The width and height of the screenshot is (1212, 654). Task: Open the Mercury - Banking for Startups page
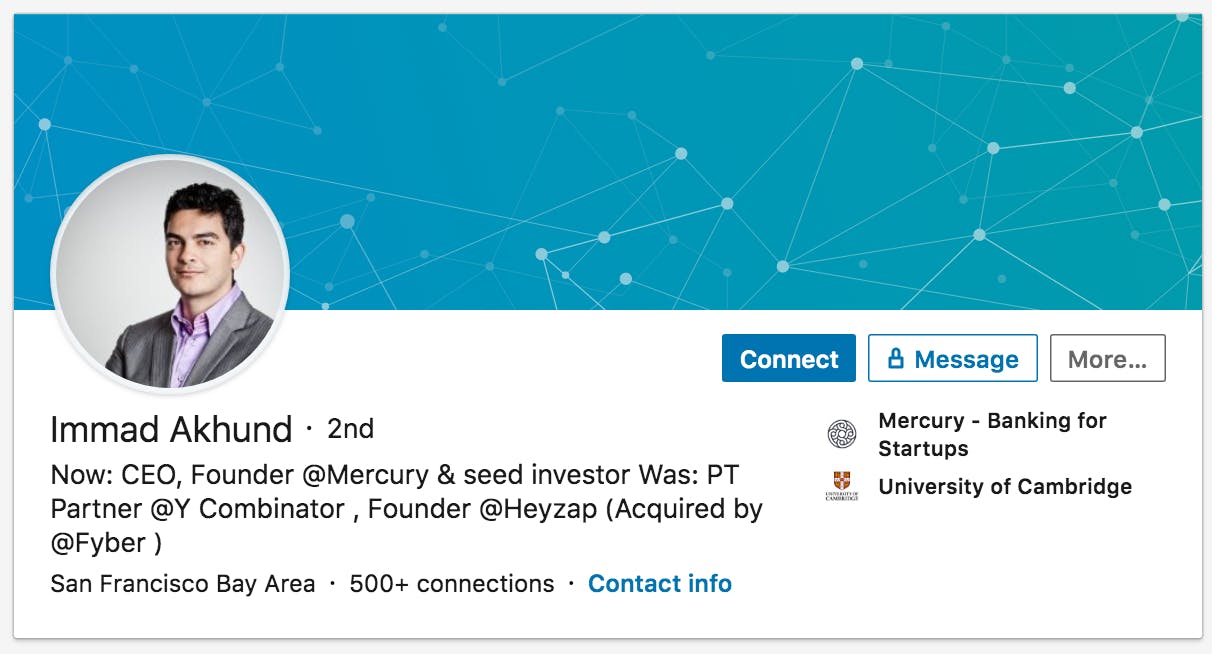point(993,434)
